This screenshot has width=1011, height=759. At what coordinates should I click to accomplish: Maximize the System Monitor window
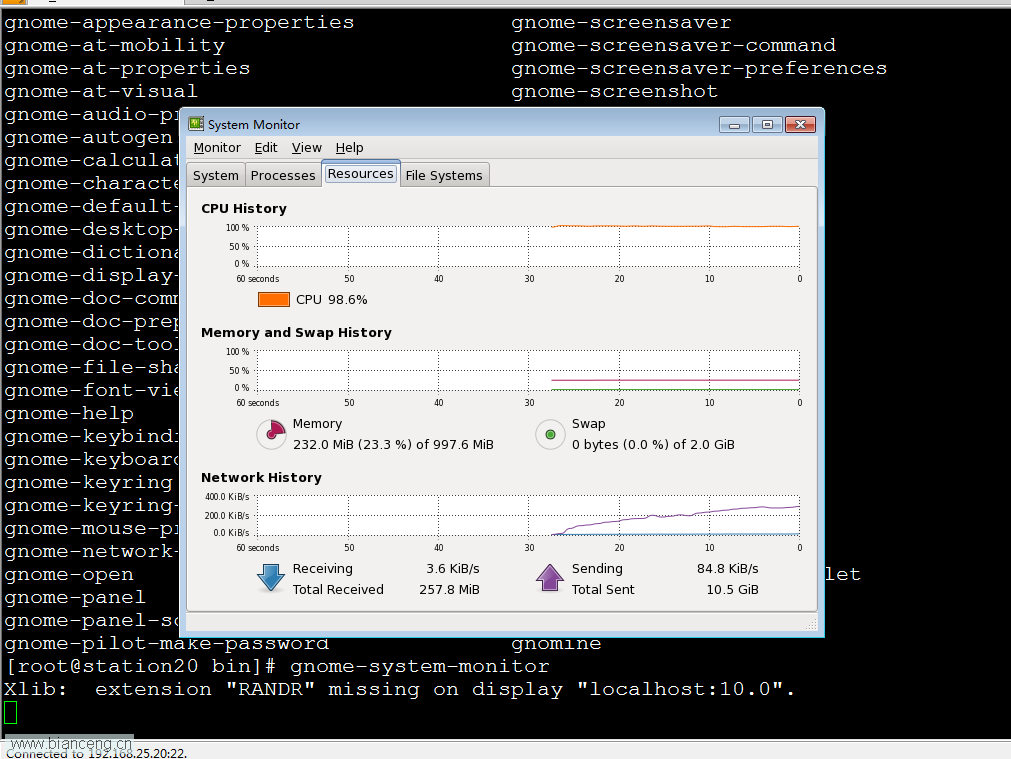pos(767,124)
